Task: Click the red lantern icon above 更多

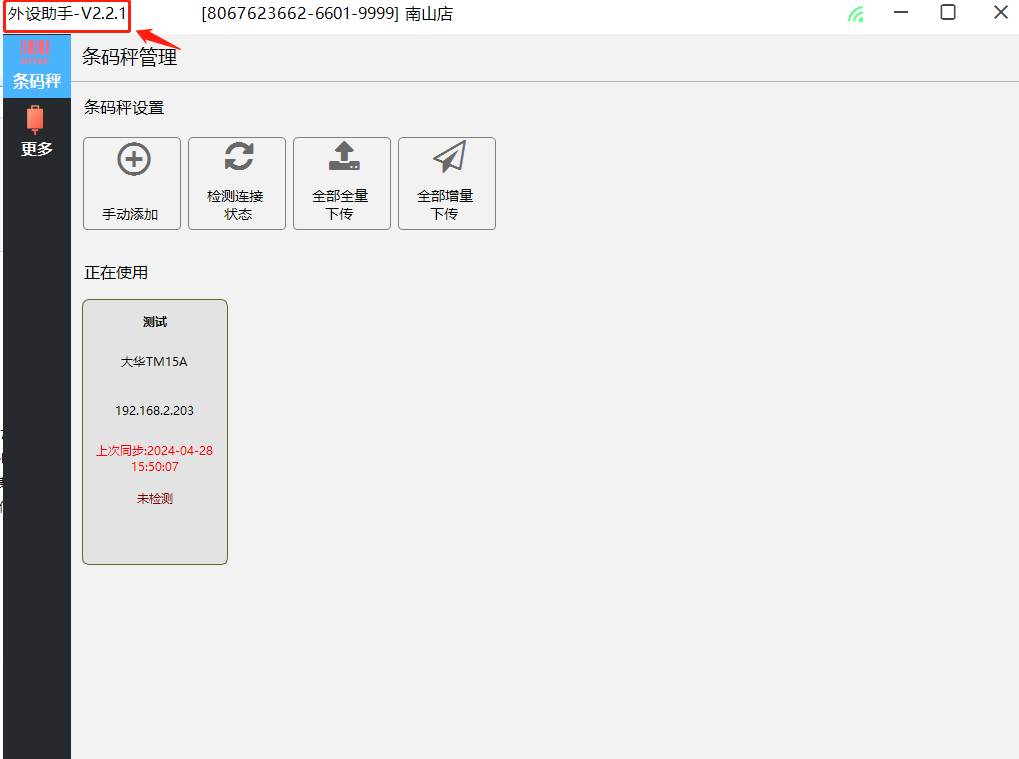Action: 35,120
